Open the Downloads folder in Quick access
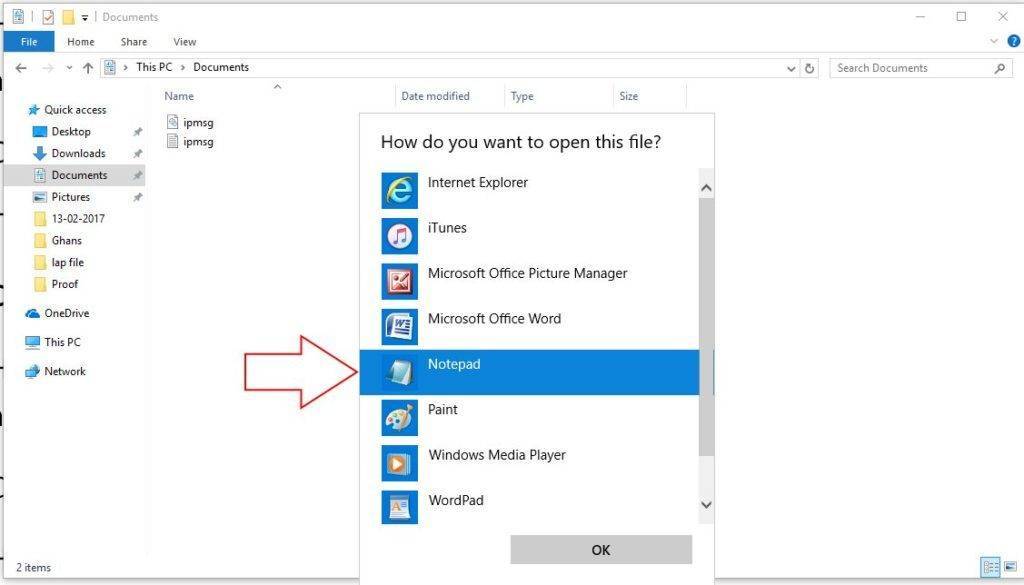1024x585 pixels. pyautogui.click(x=78, y=153)
